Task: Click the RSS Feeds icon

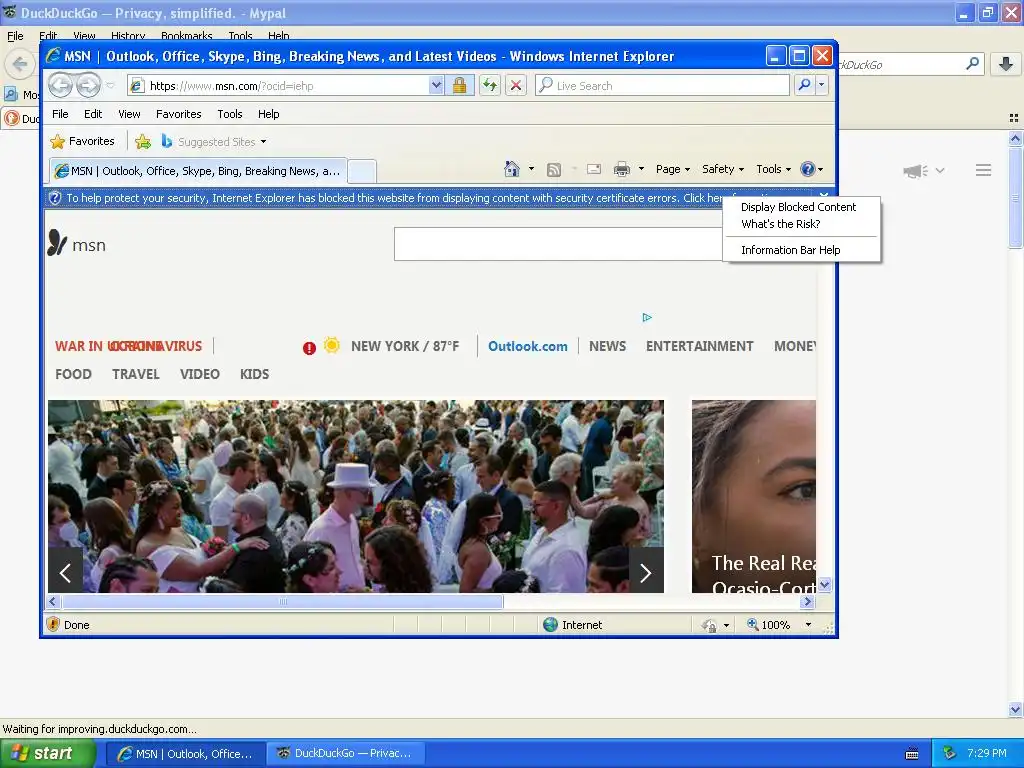Action: pos(554,170)
